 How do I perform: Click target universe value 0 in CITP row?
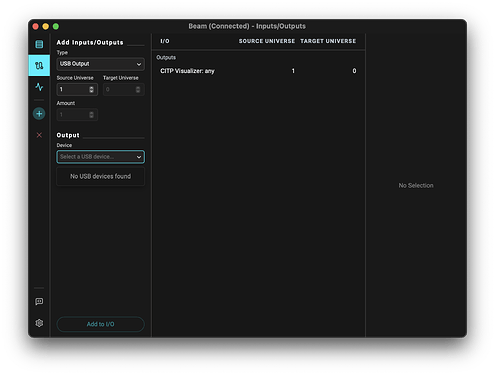354,71
